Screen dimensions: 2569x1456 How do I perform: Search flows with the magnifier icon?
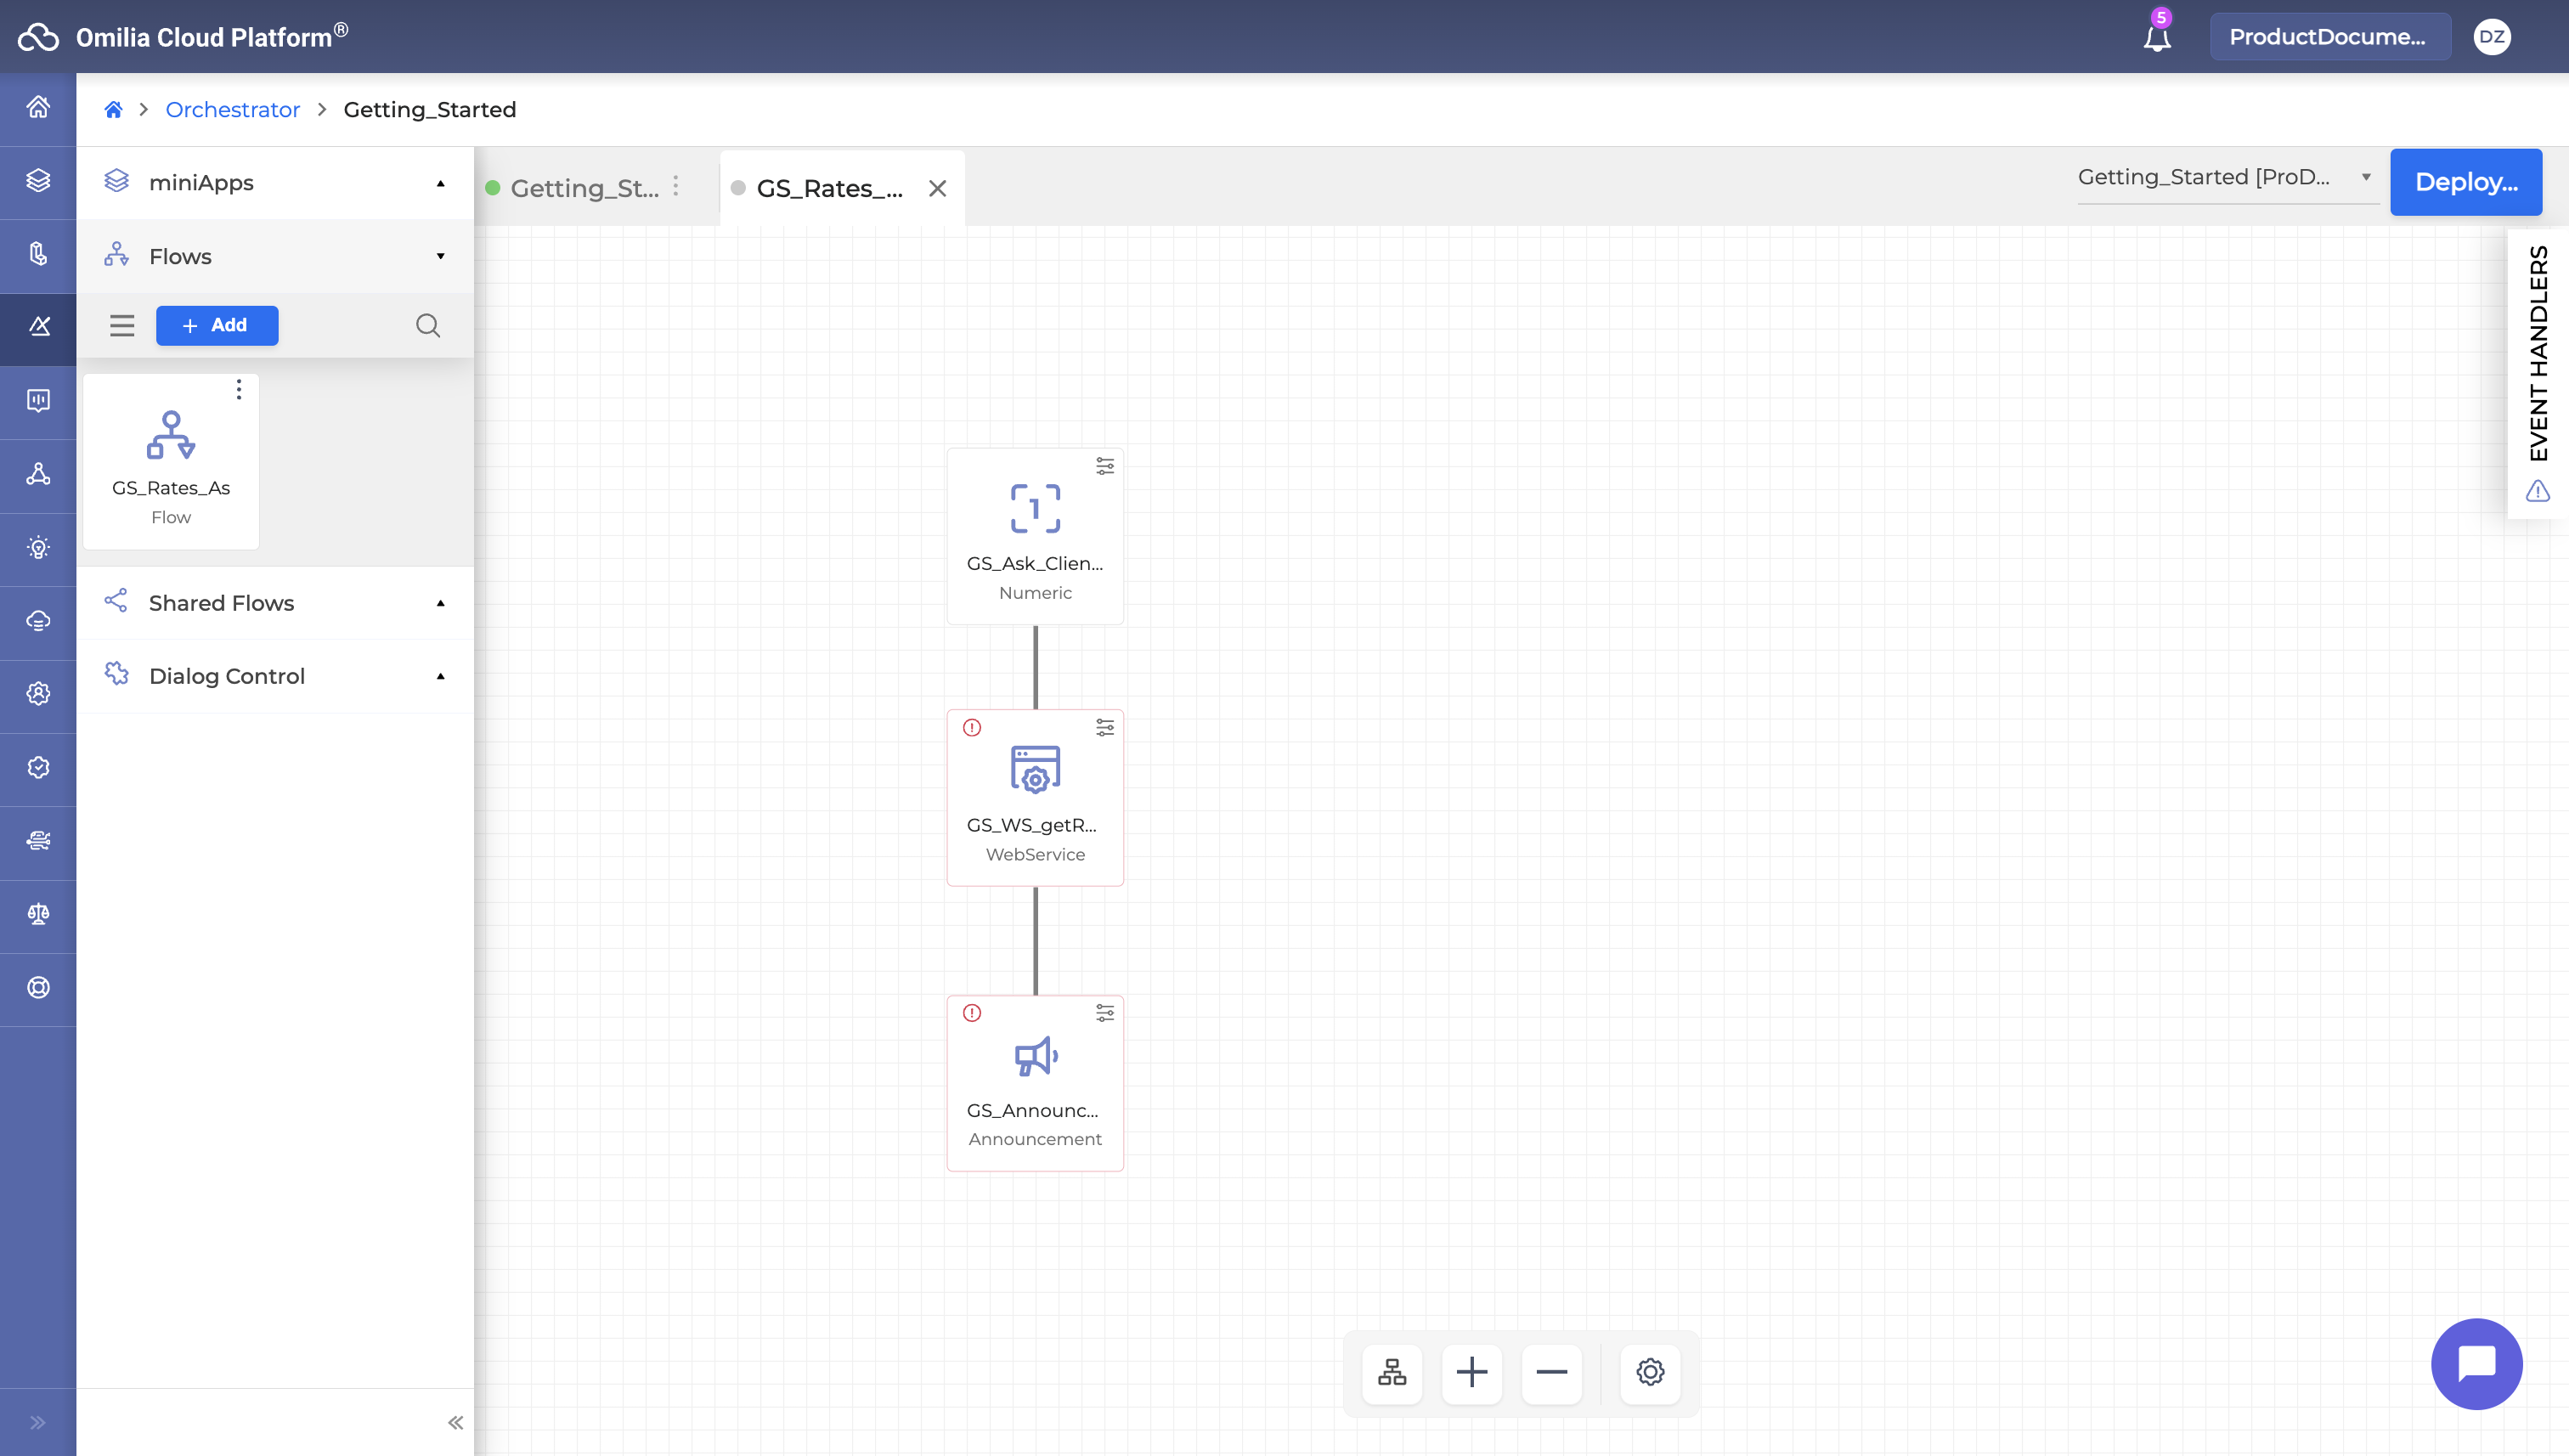pos(428,326)
